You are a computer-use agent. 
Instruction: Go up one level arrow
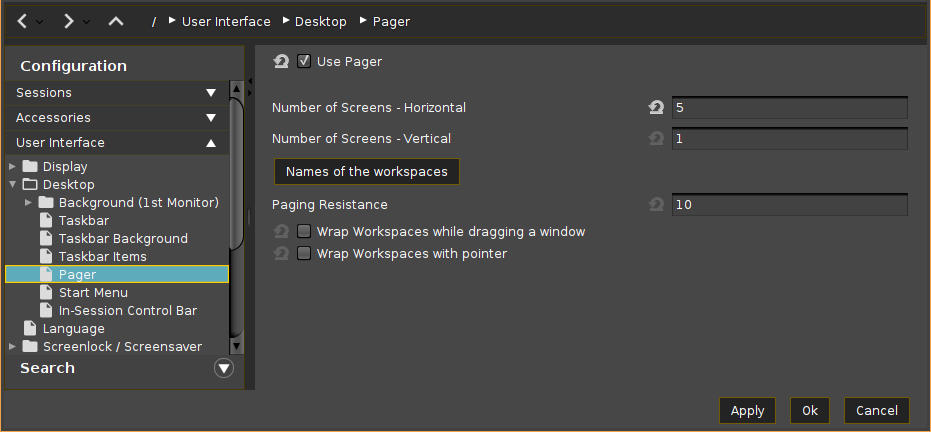click(116, 21)
